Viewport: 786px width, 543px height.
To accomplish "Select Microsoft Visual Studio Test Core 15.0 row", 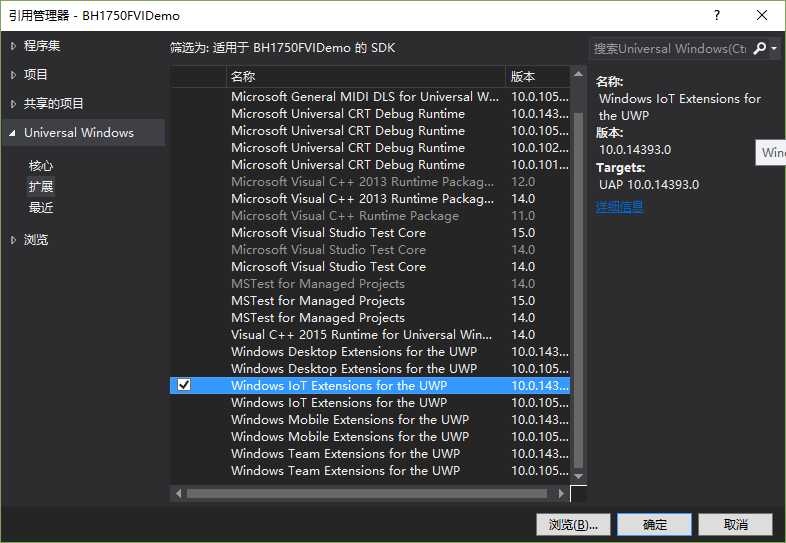I will (x=370, y=233).
